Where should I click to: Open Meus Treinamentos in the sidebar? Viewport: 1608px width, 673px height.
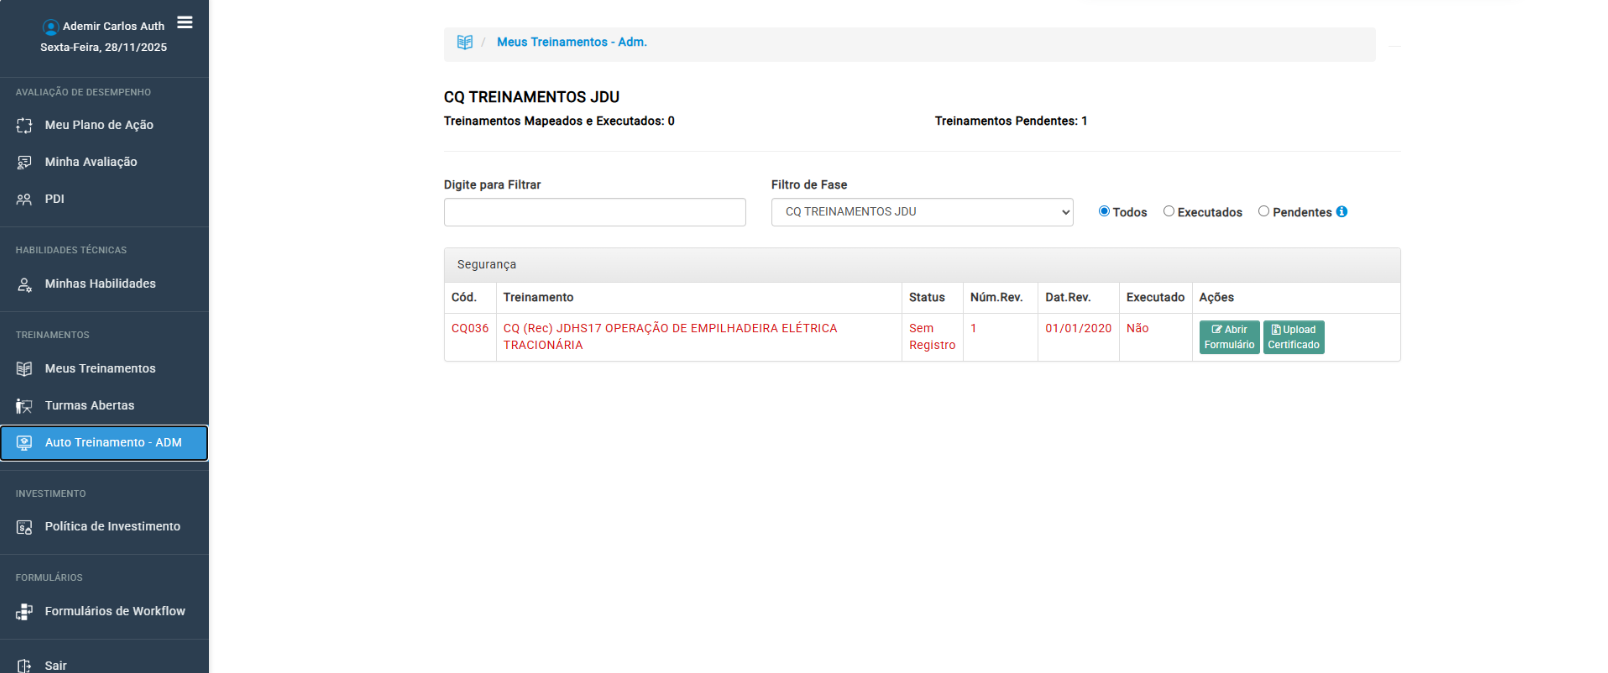pos(100,369)
